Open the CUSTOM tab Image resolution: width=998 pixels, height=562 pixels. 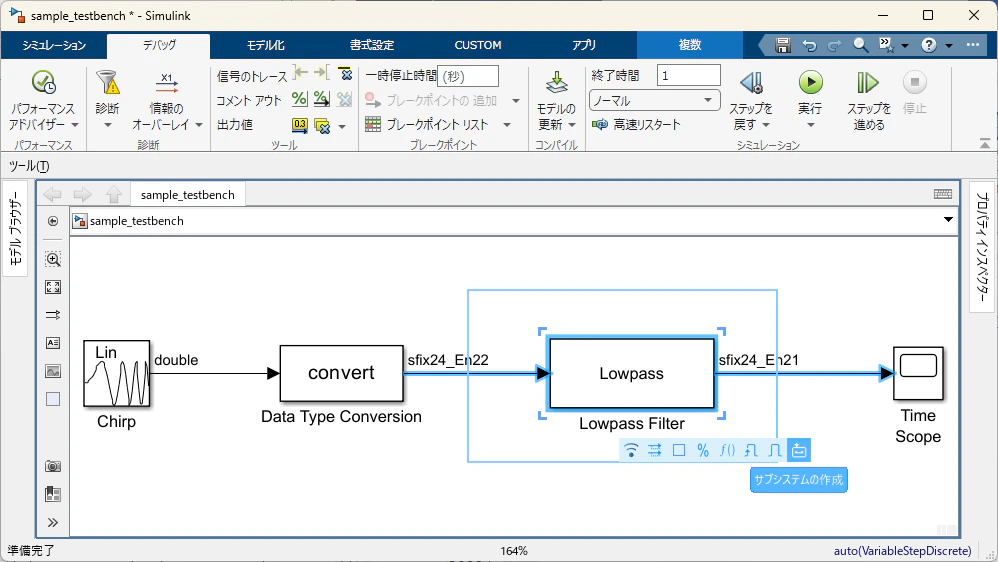pos(478,45)
